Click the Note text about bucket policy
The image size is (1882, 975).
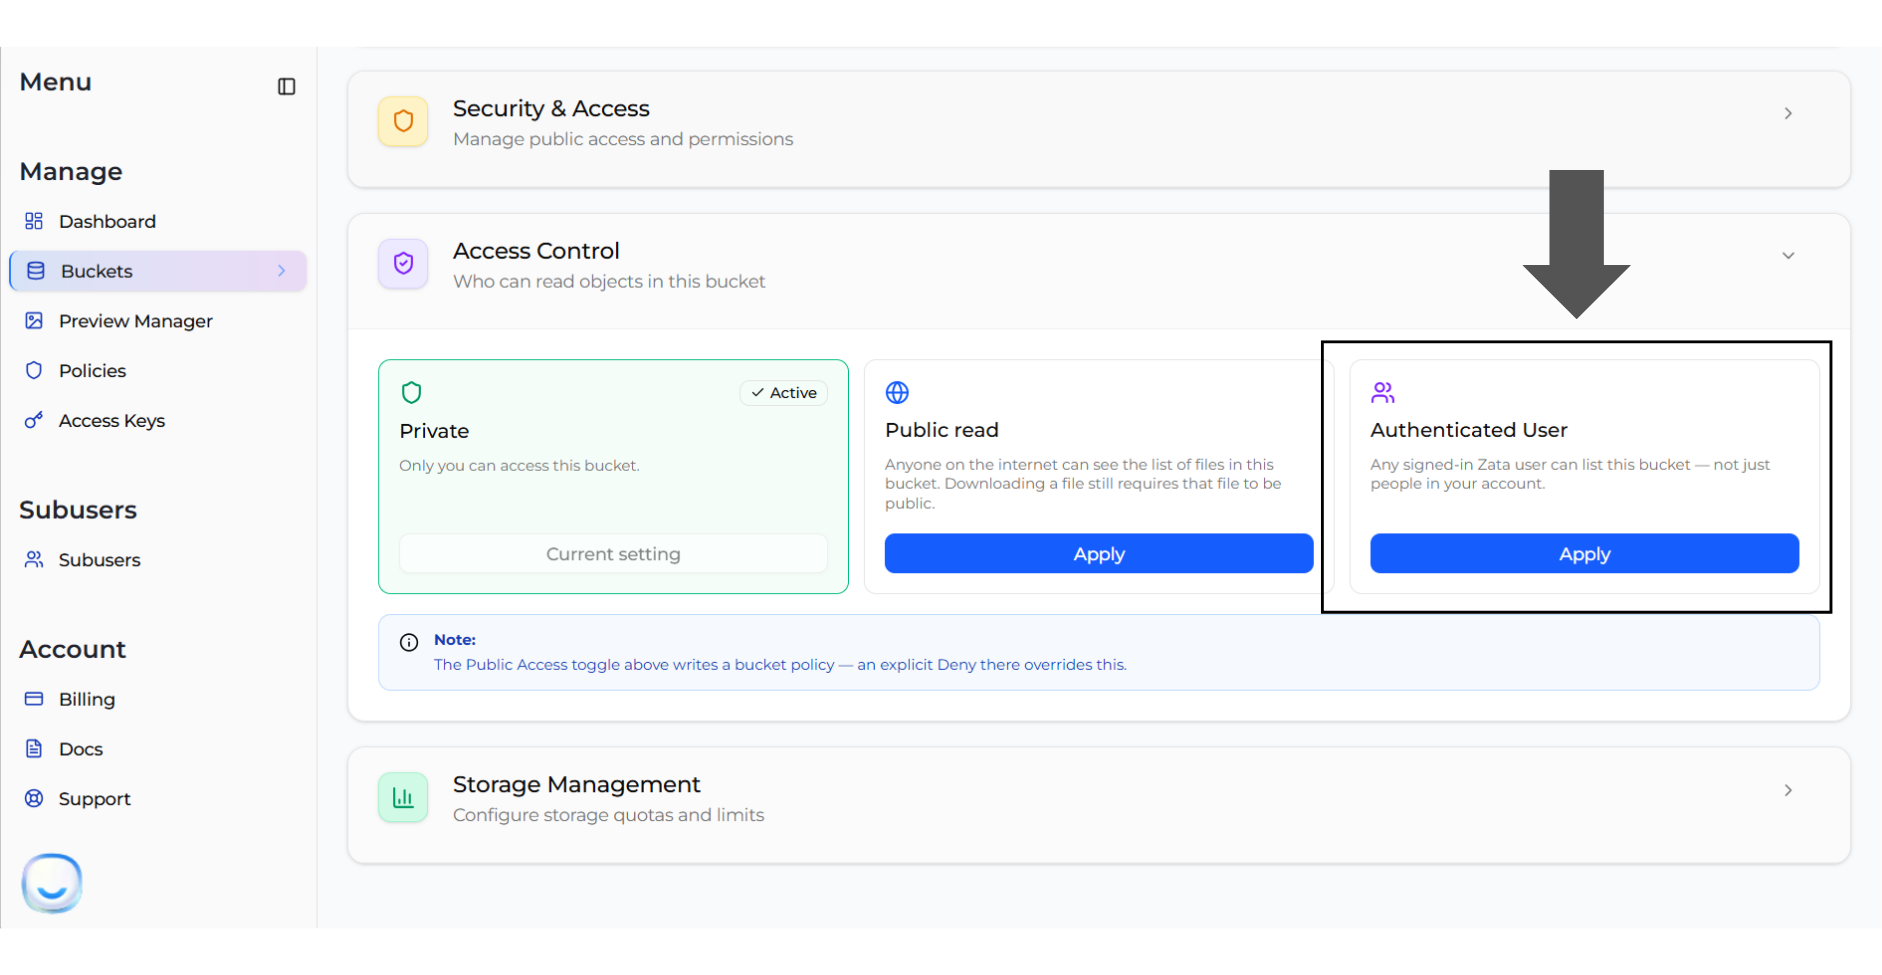point(780,665)
